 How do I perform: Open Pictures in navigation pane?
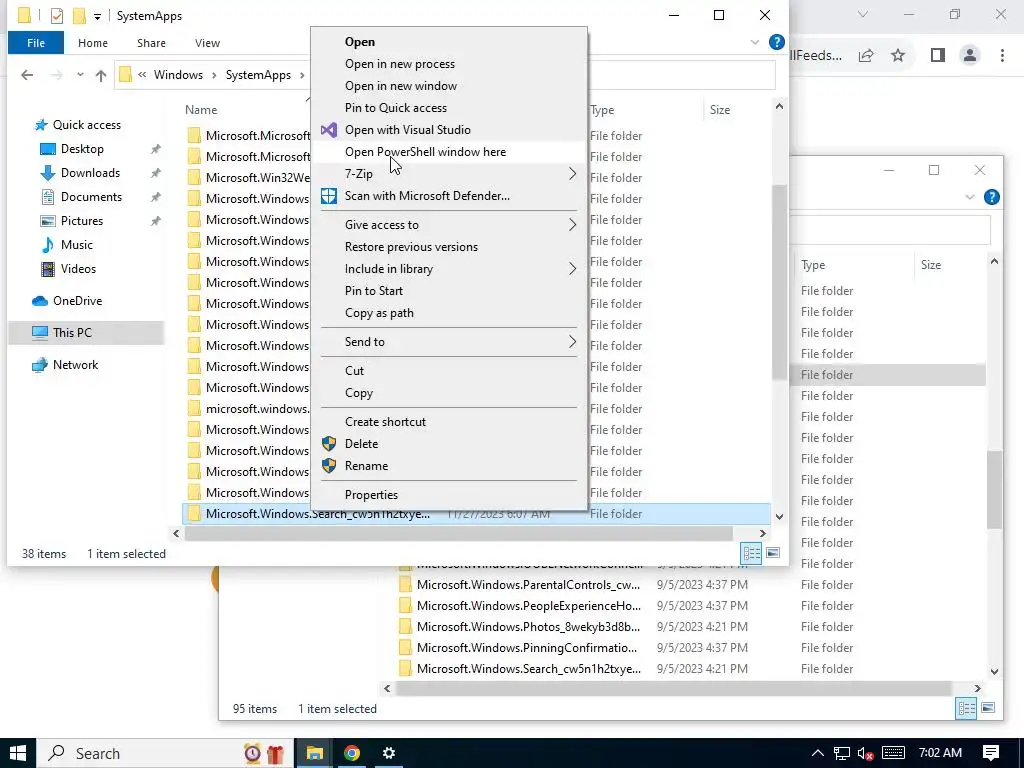coord(82,221)
